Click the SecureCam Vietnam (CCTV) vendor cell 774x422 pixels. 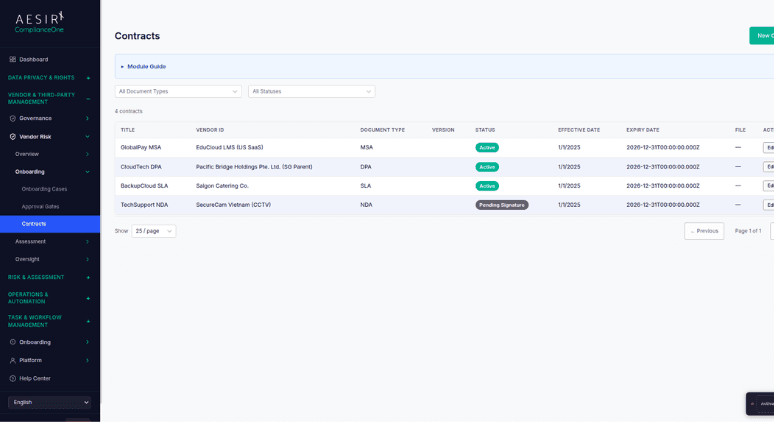coord(233,205)
